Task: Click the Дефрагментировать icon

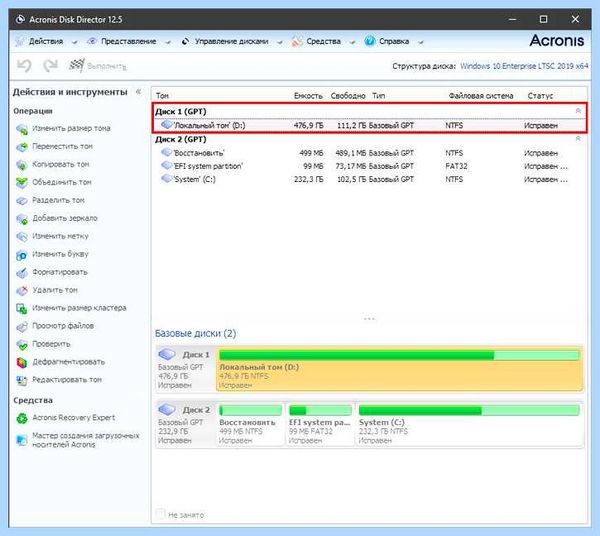Action: (22, 362)
